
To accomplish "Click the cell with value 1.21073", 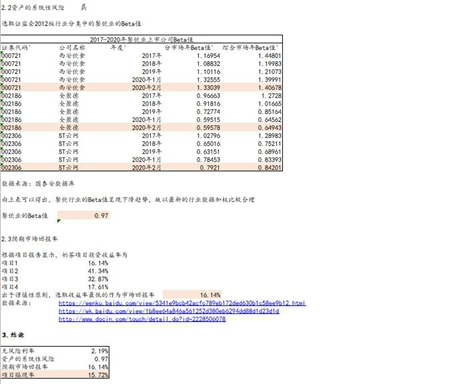I will (x=270, y=72).
